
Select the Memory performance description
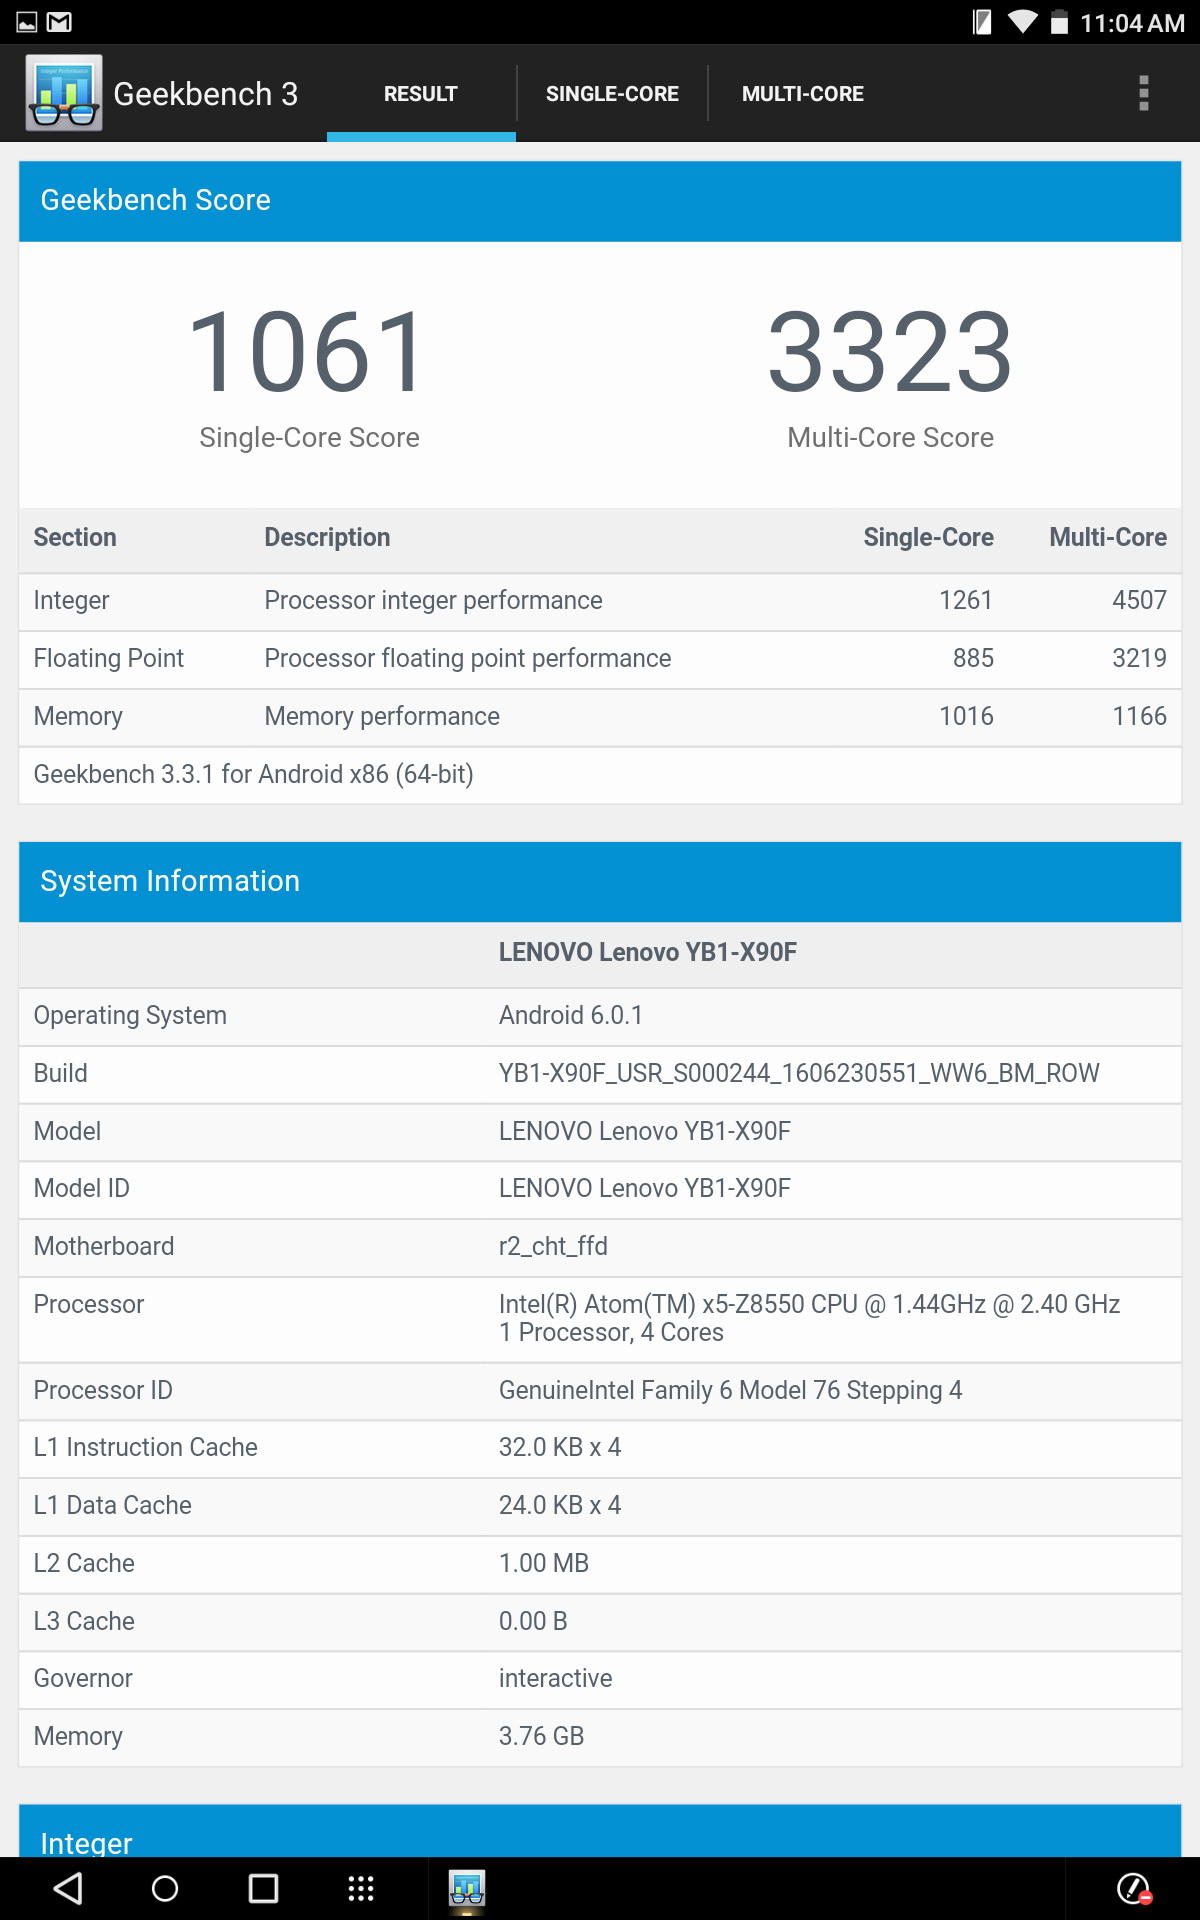coord(382,716)
